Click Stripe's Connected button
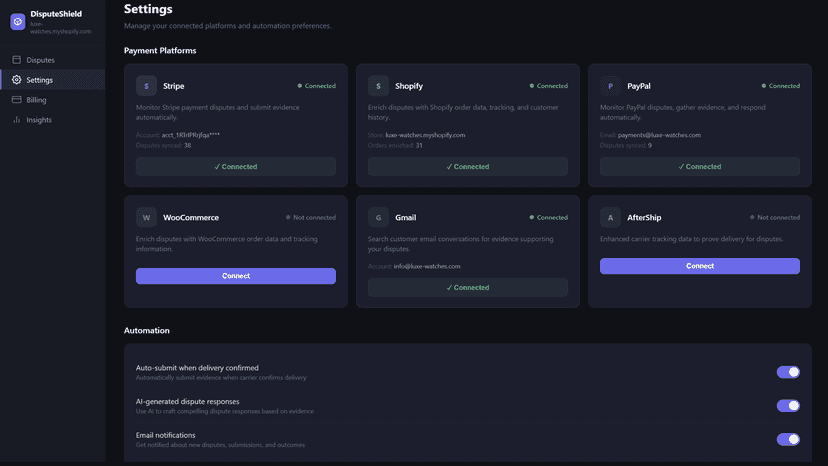The image size is (828, 466). tap(236, 166)
